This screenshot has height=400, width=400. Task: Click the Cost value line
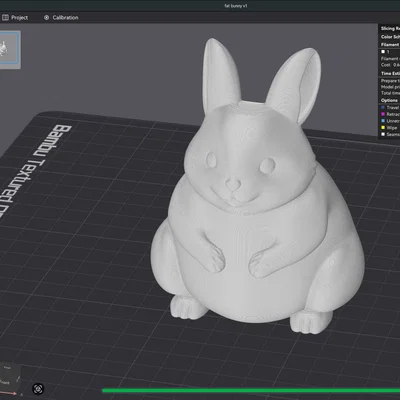tap(390, 65)
